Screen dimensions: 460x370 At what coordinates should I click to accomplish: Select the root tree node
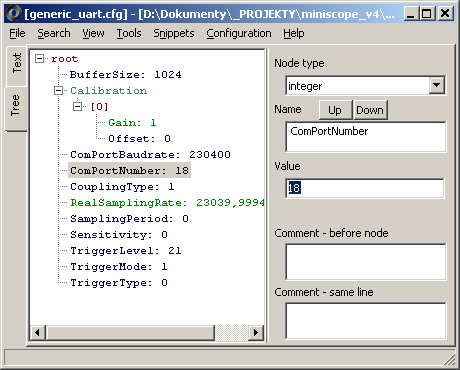point(64,59)
